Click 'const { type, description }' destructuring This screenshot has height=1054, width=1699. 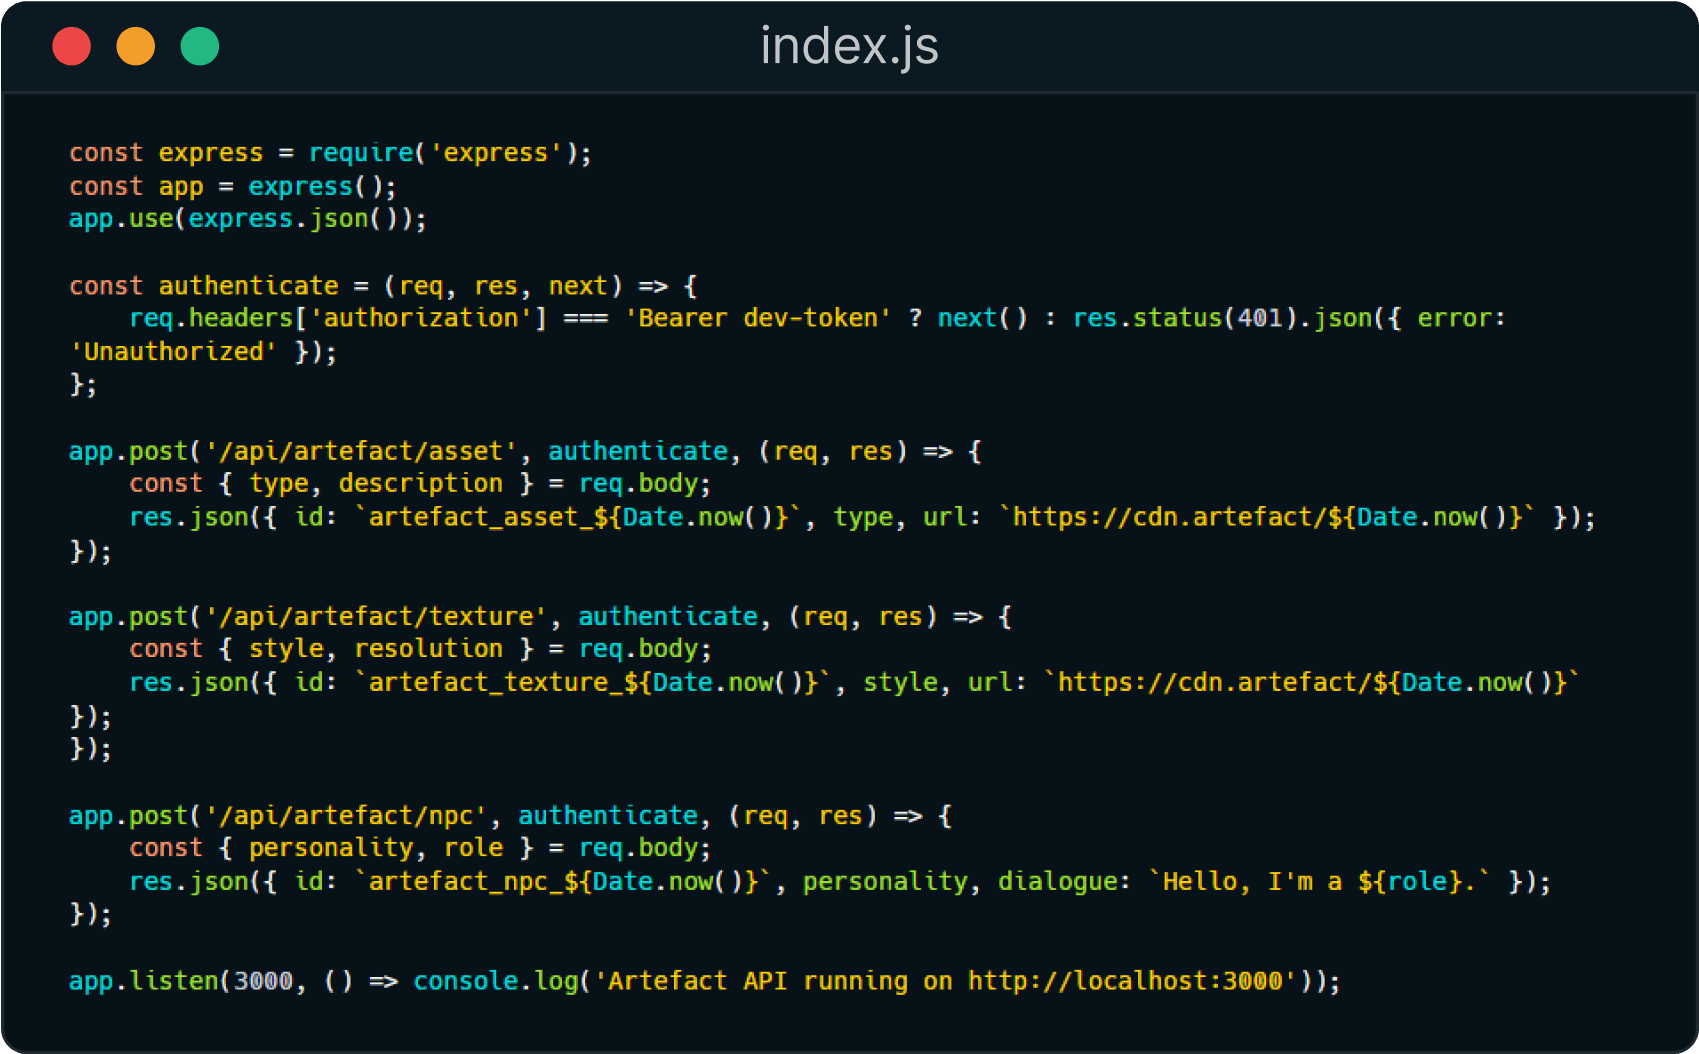tap(331, 484)
